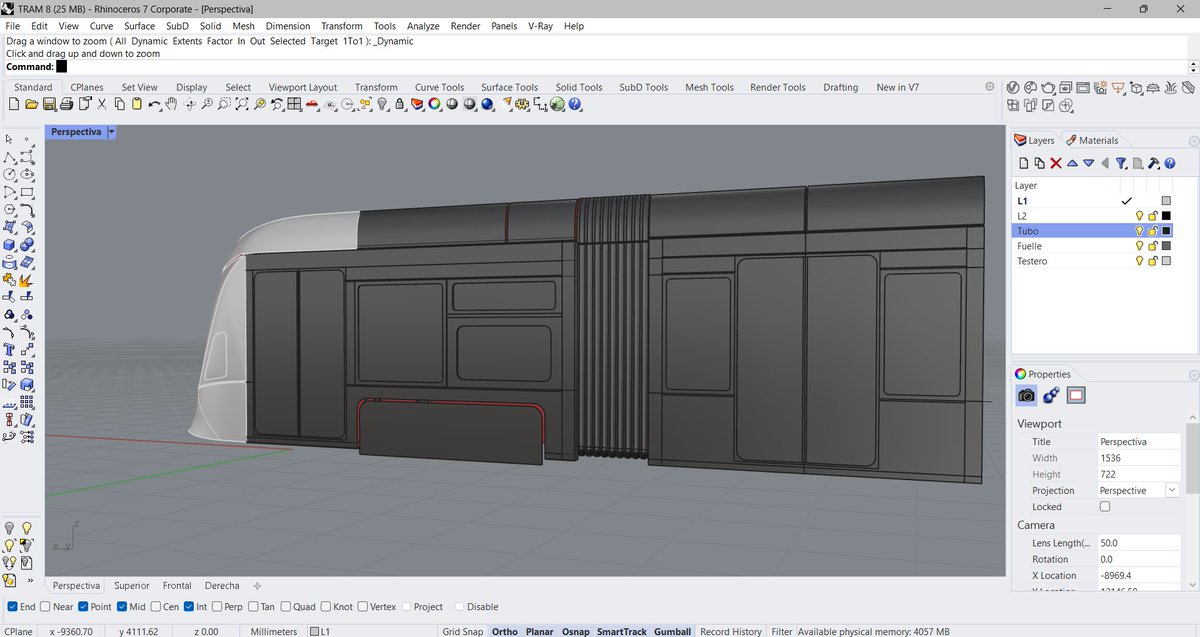Click the New layer icon
The width and height of the screenshot is (1200, 637).
(x=1023, y=163)
